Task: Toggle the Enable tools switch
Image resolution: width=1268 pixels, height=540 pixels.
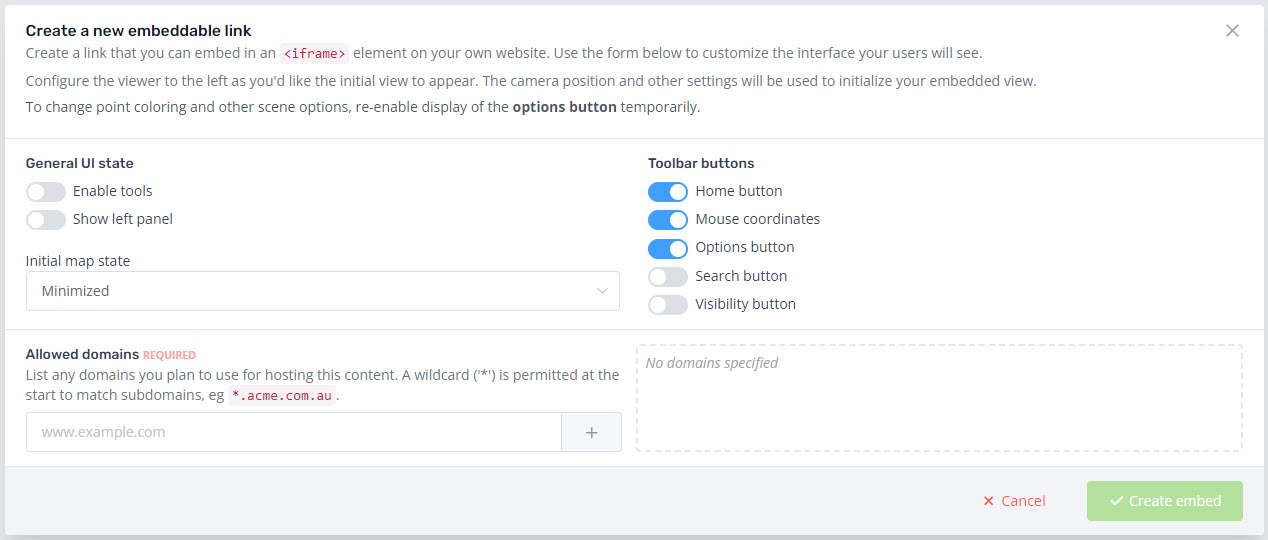Action: click(46, 191)
